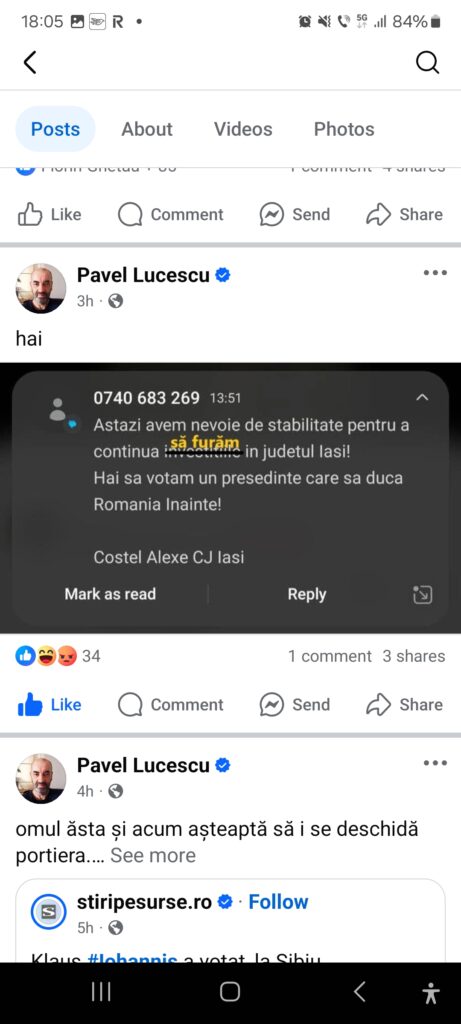
Task: Tap the Android recent apps navigation button
Action: [x=101, y=992]
